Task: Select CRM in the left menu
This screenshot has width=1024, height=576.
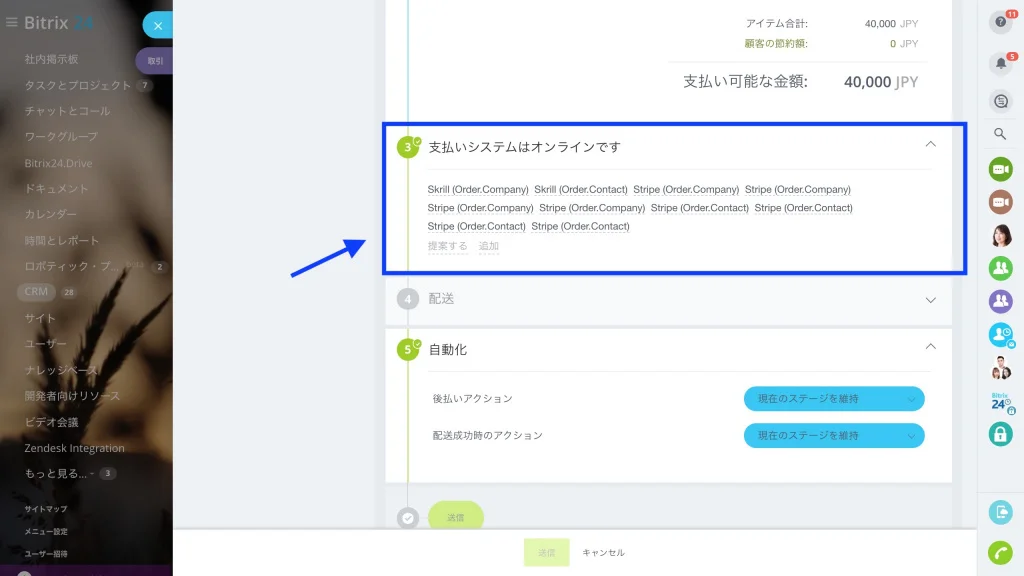Action: tap(36, 291)
